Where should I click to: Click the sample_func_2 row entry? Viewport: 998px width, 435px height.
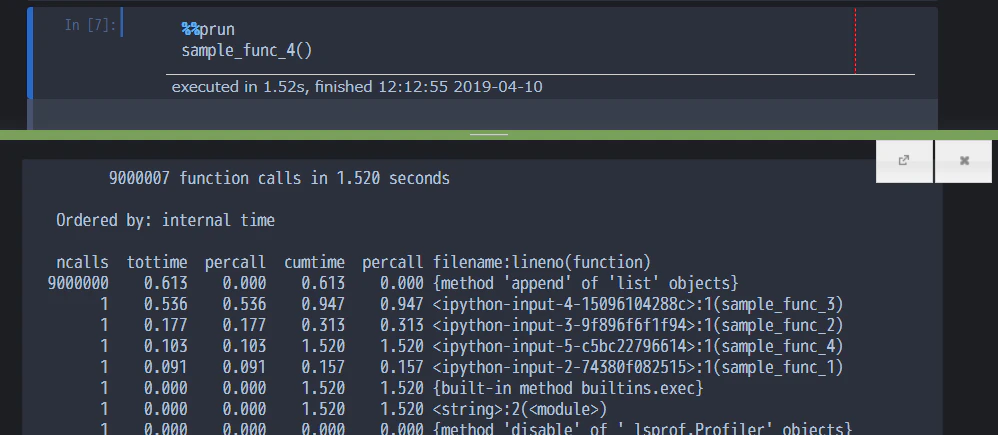click(x=638, y=325)
